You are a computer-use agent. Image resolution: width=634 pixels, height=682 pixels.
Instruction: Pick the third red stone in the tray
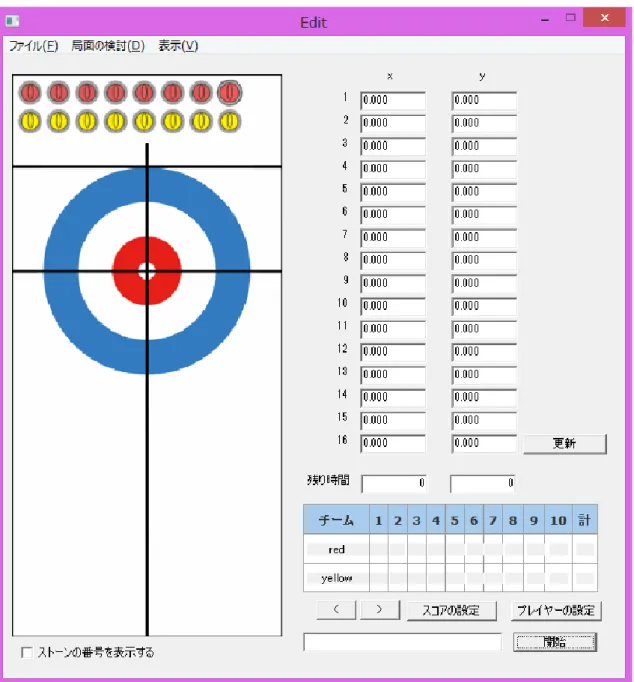pyautogui.click(x=87, y=93)
